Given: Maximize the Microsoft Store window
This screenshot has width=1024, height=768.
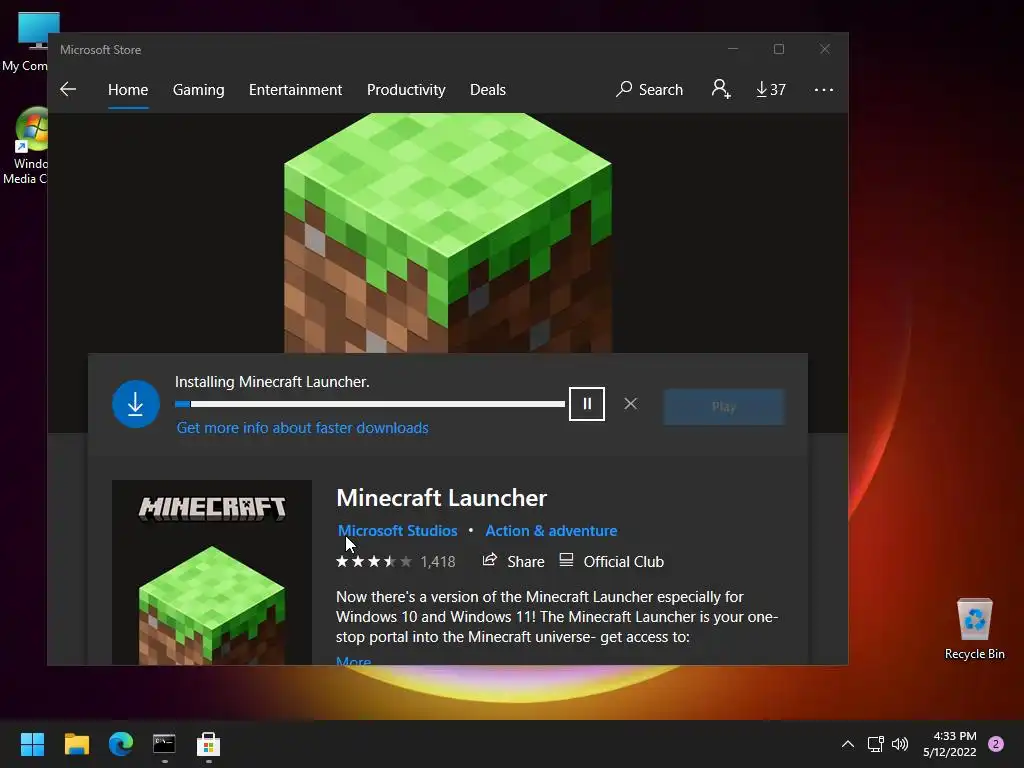Looking at the screenshot, I should pos(778,49).
